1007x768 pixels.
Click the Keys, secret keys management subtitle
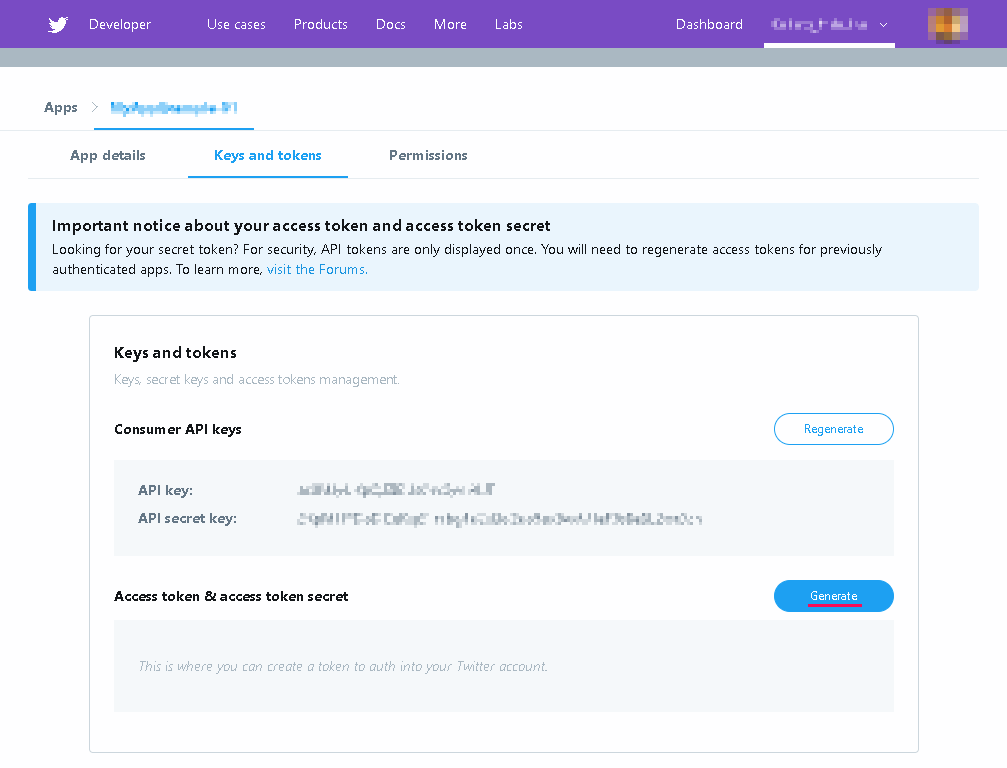pyautogui.click(x=257, y=380)
